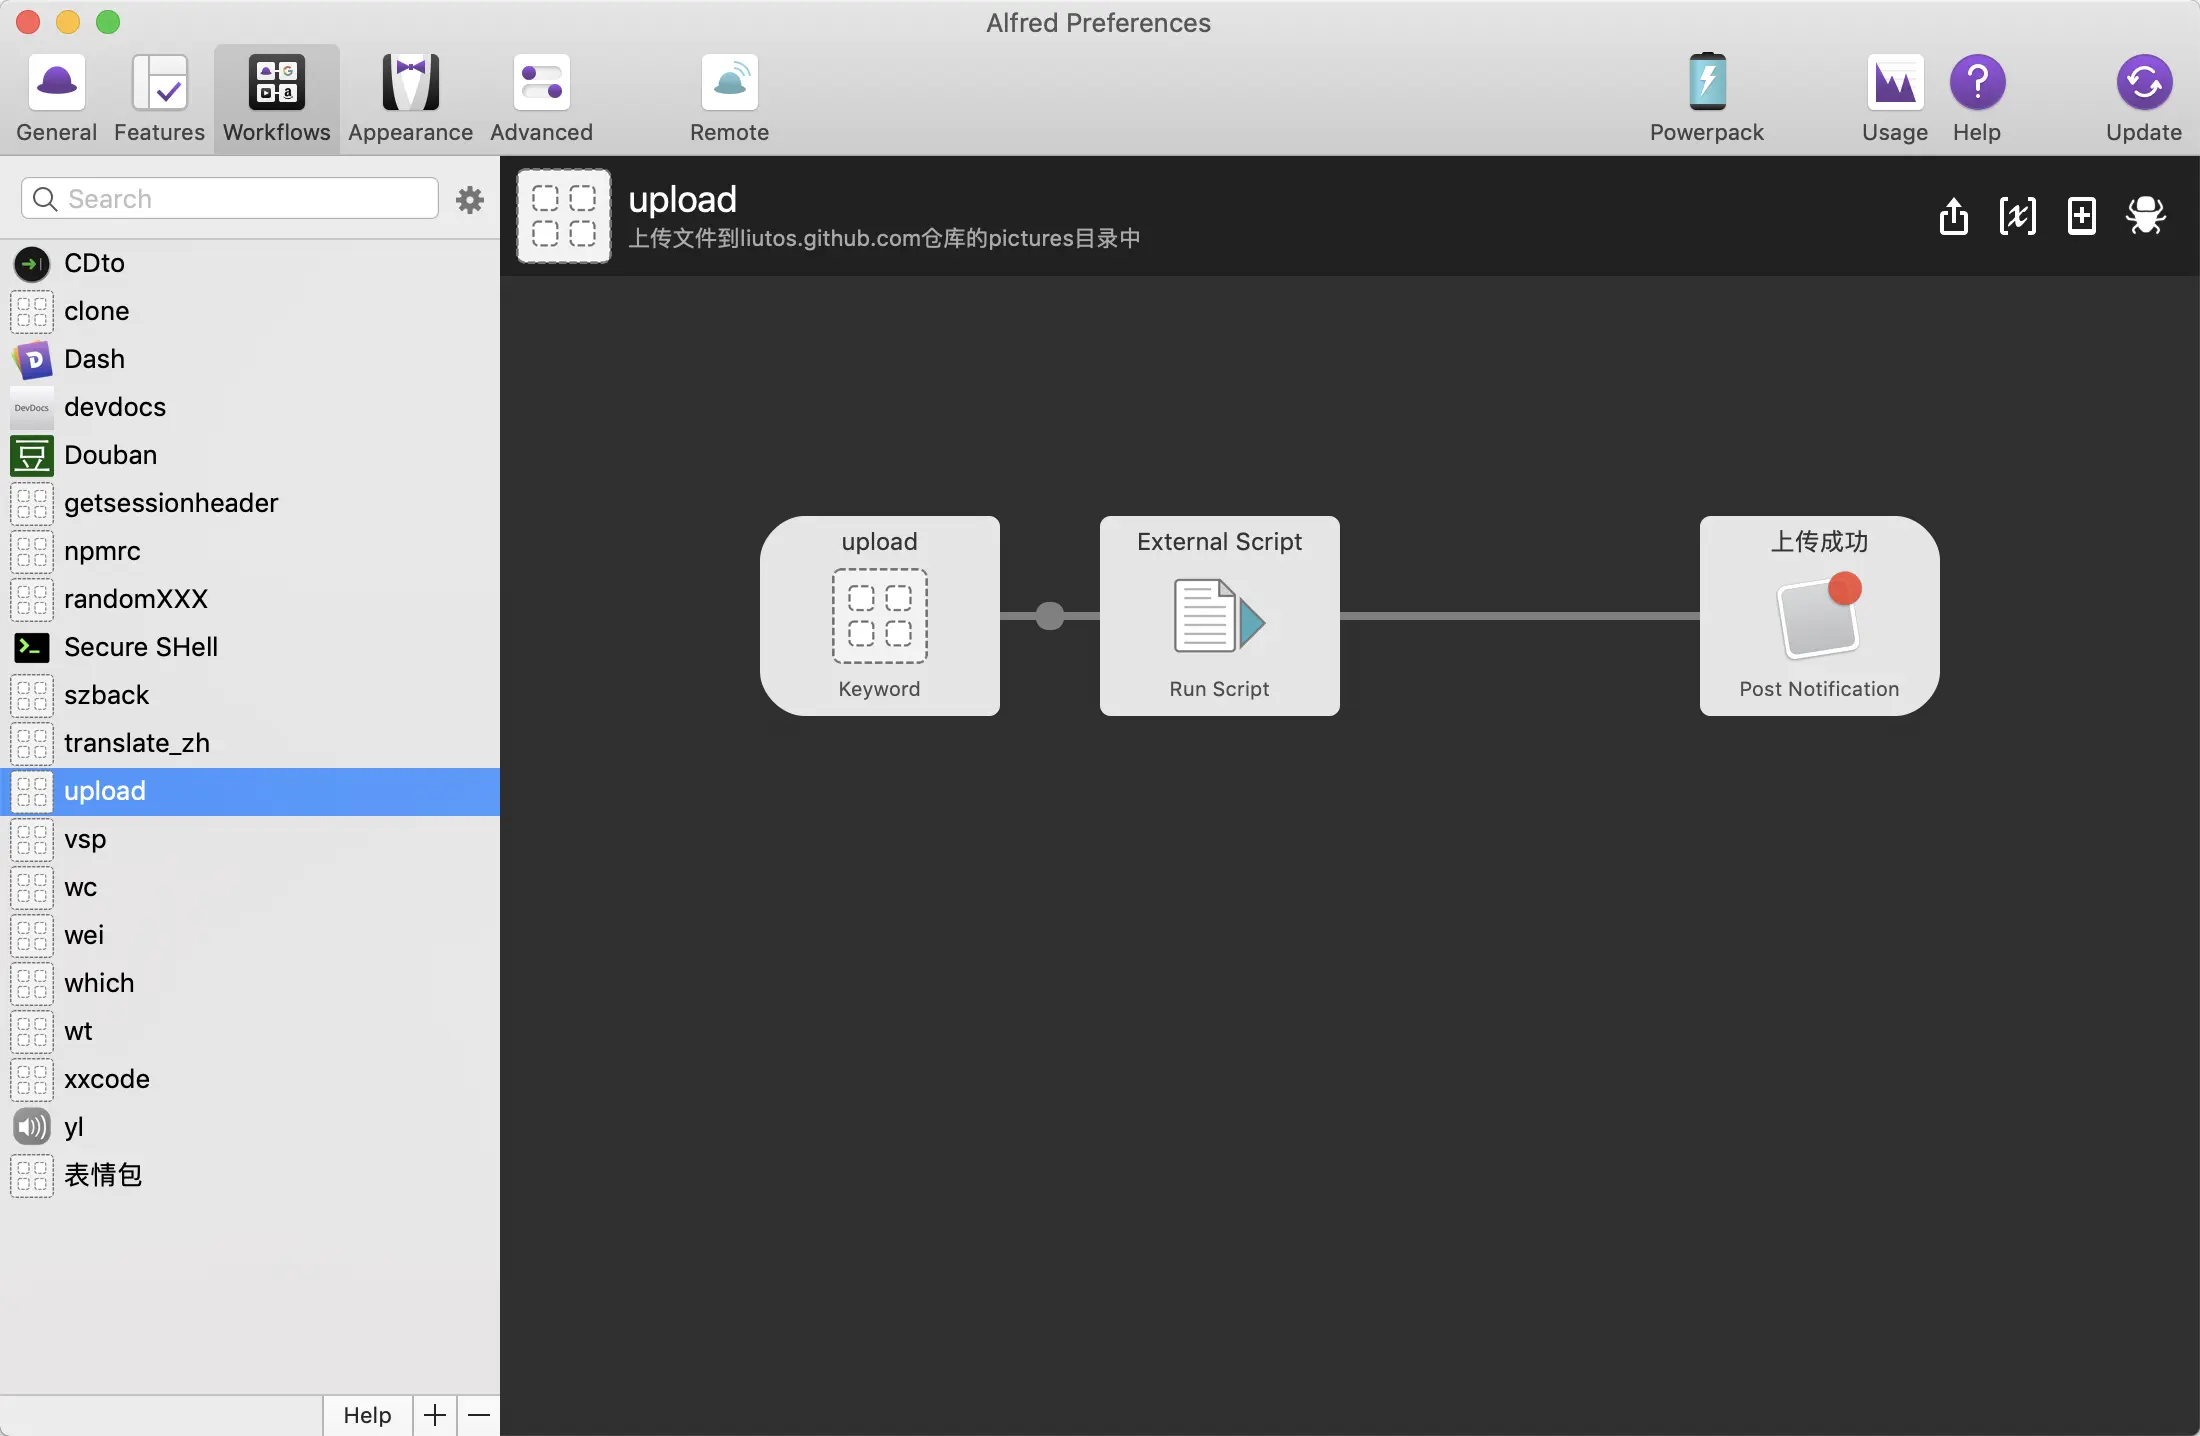Create a new workflow with the plus button
This screenshot has width=2200, height=1436.
[434, 1415]
